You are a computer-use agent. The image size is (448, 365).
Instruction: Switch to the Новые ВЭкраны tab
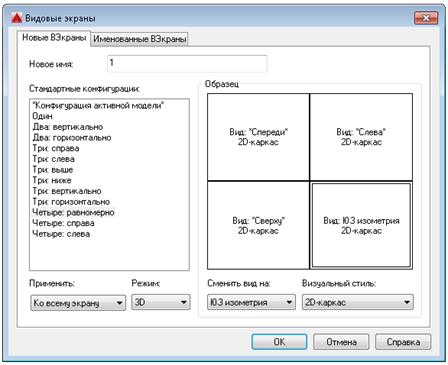coord(54,38)
